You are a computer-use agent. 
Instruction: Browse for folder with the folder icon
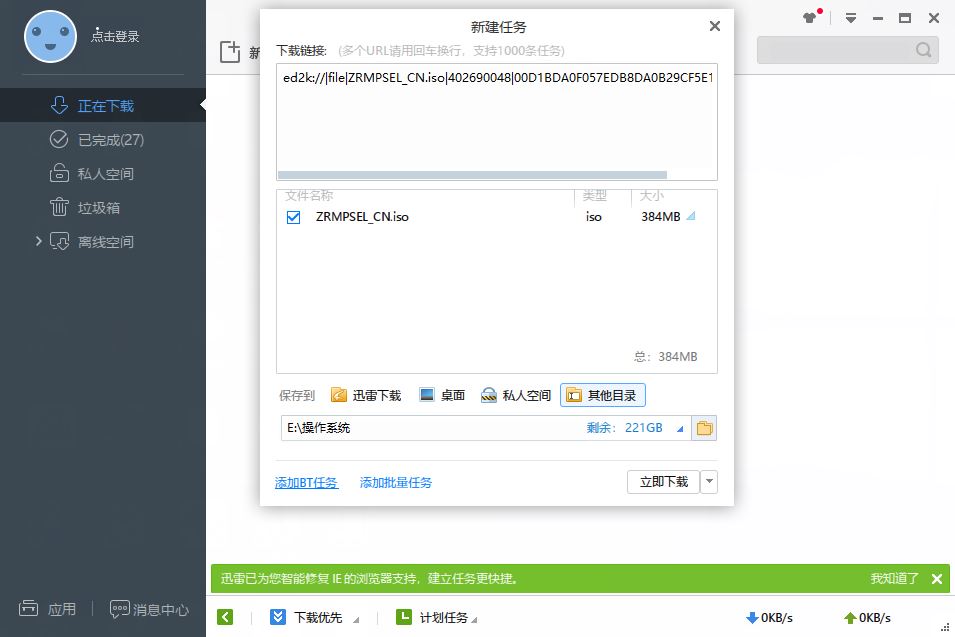click(704, 428)
